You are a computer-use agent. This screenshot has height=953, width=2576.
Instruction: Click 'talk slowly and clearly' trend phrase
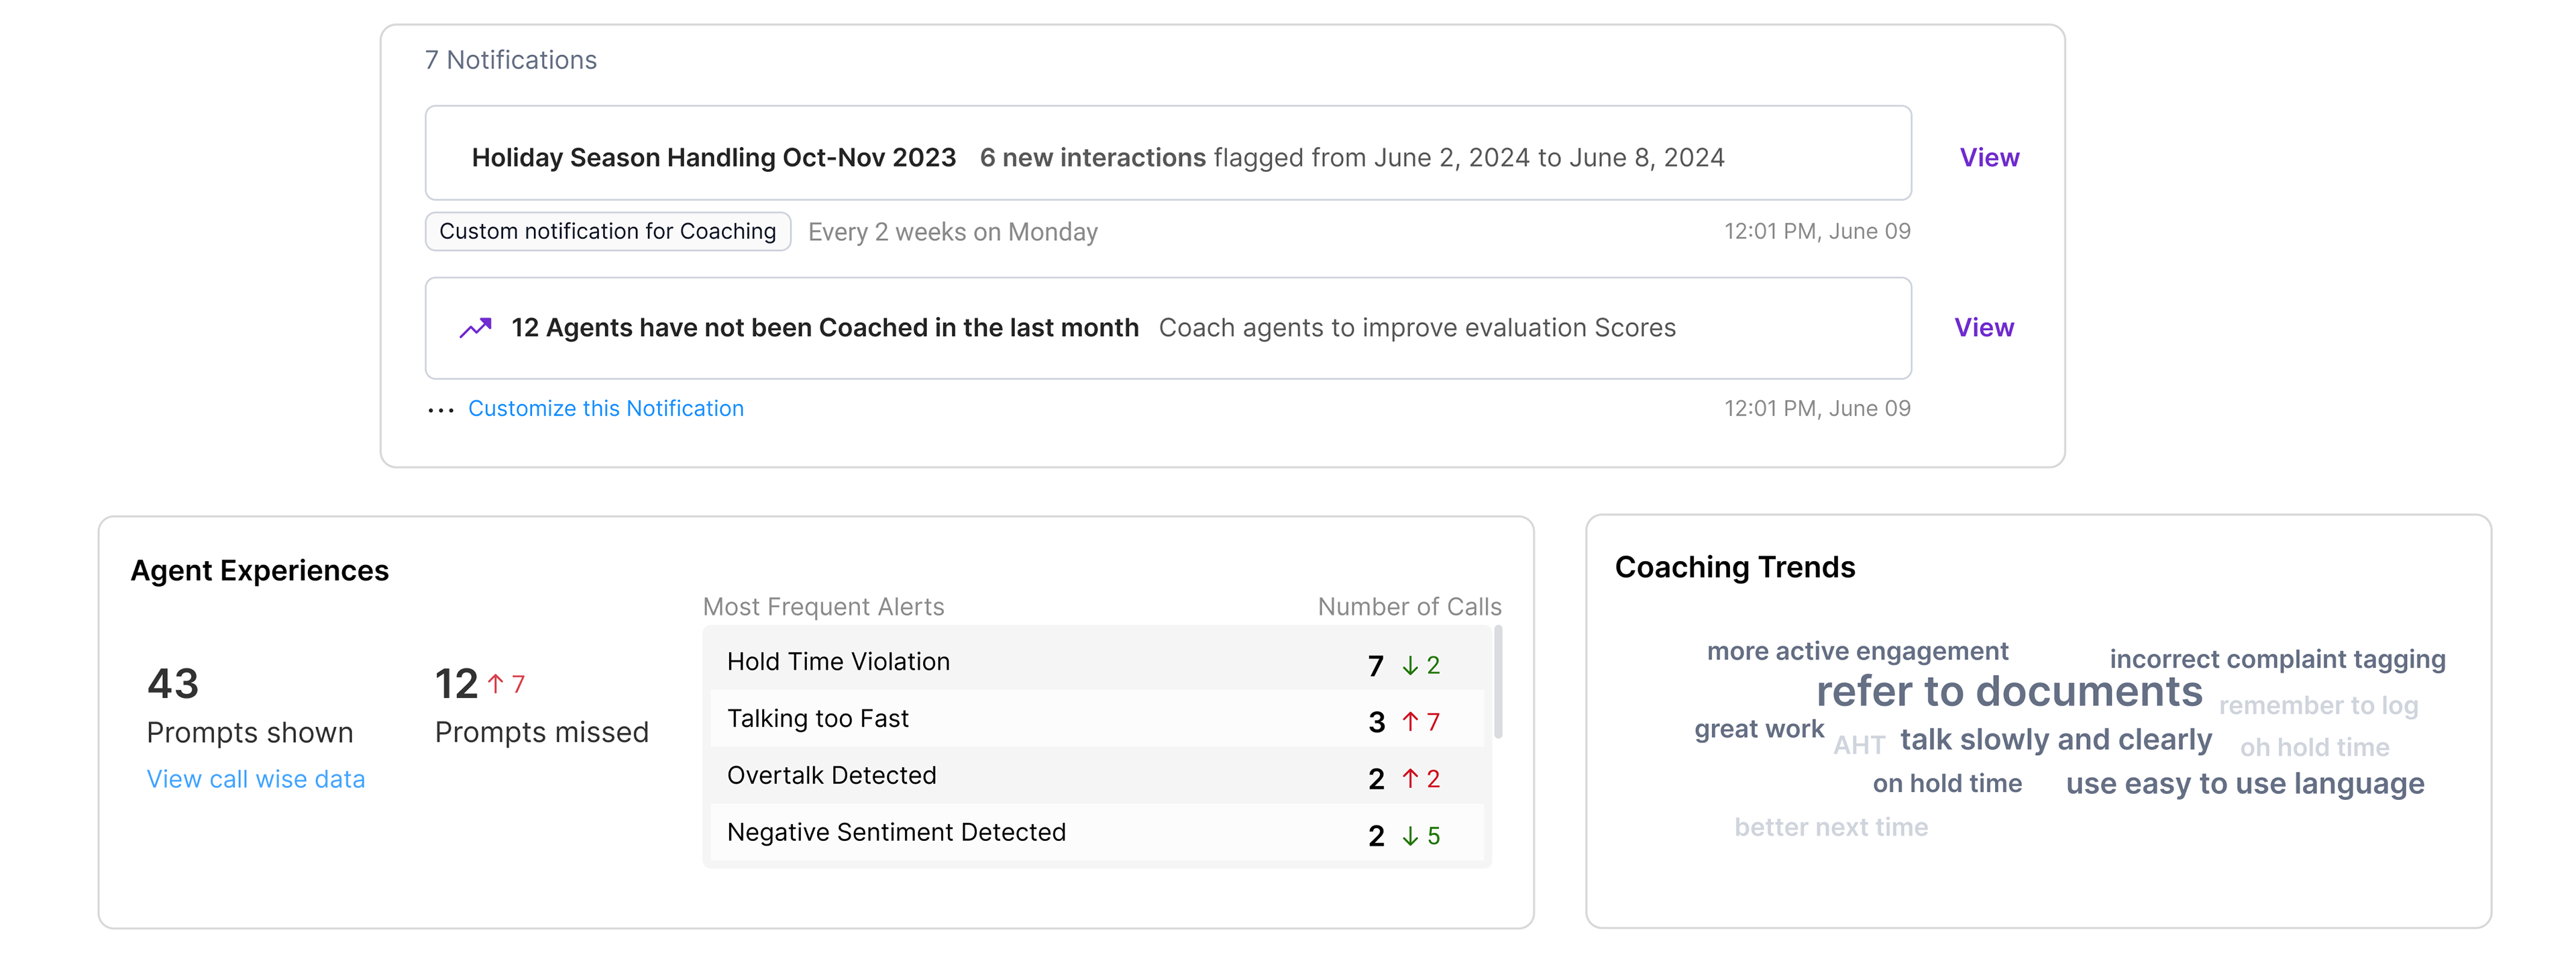(2055, 740)
